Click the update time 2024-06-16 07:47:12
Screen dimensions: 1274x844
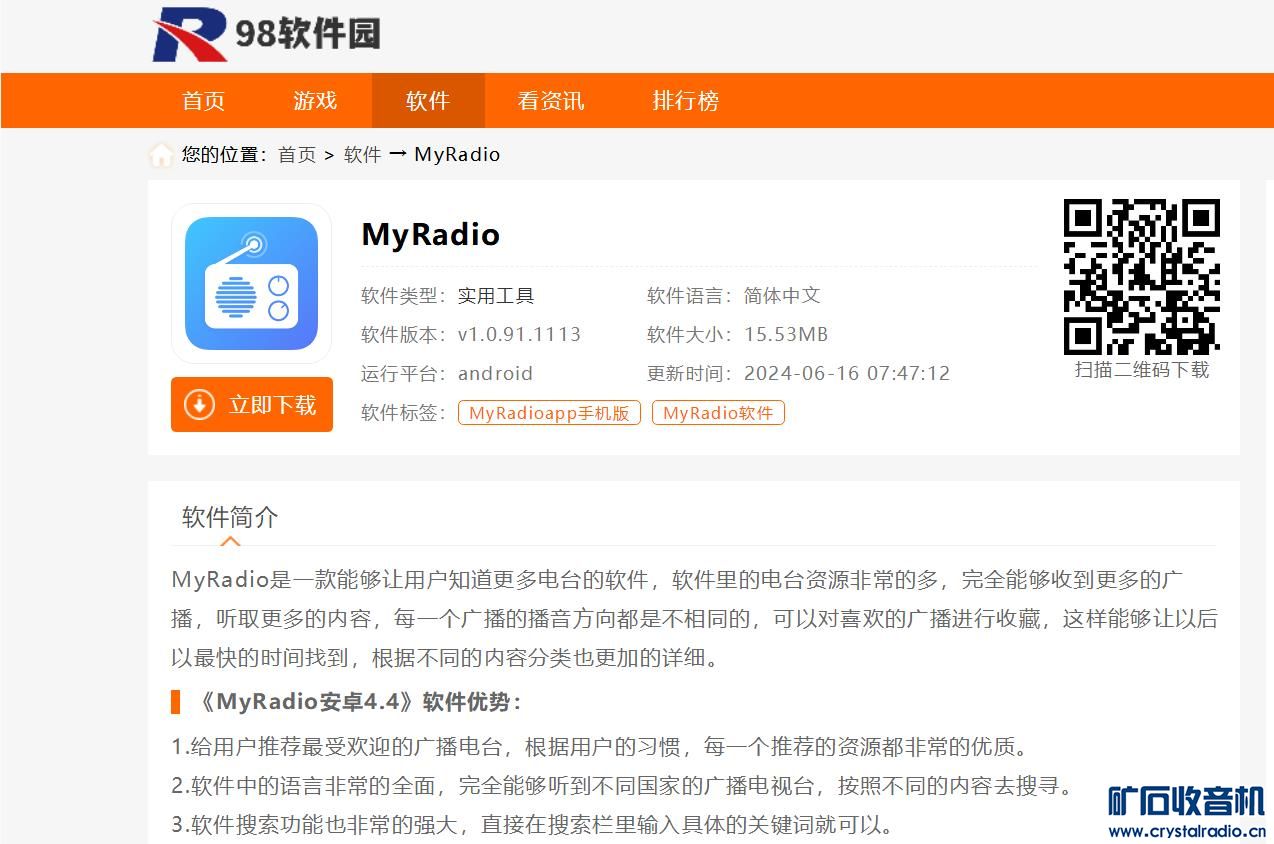[x=847, y=374]
